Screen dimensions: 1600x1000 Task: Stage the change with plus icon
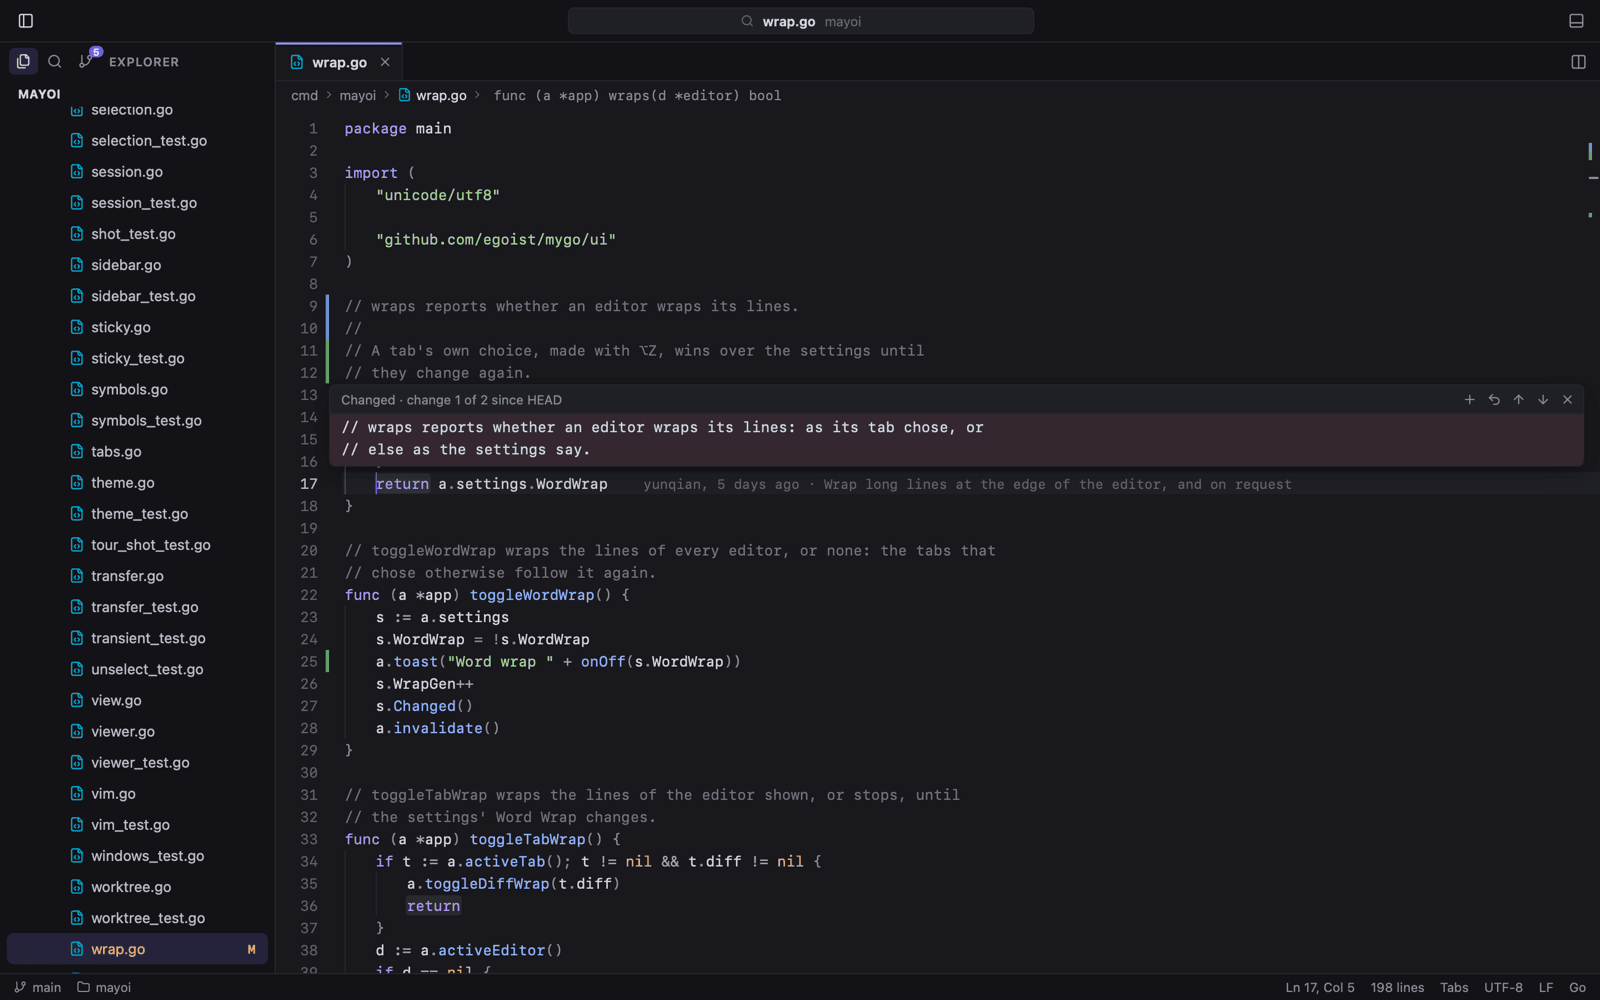[1469, 400]
